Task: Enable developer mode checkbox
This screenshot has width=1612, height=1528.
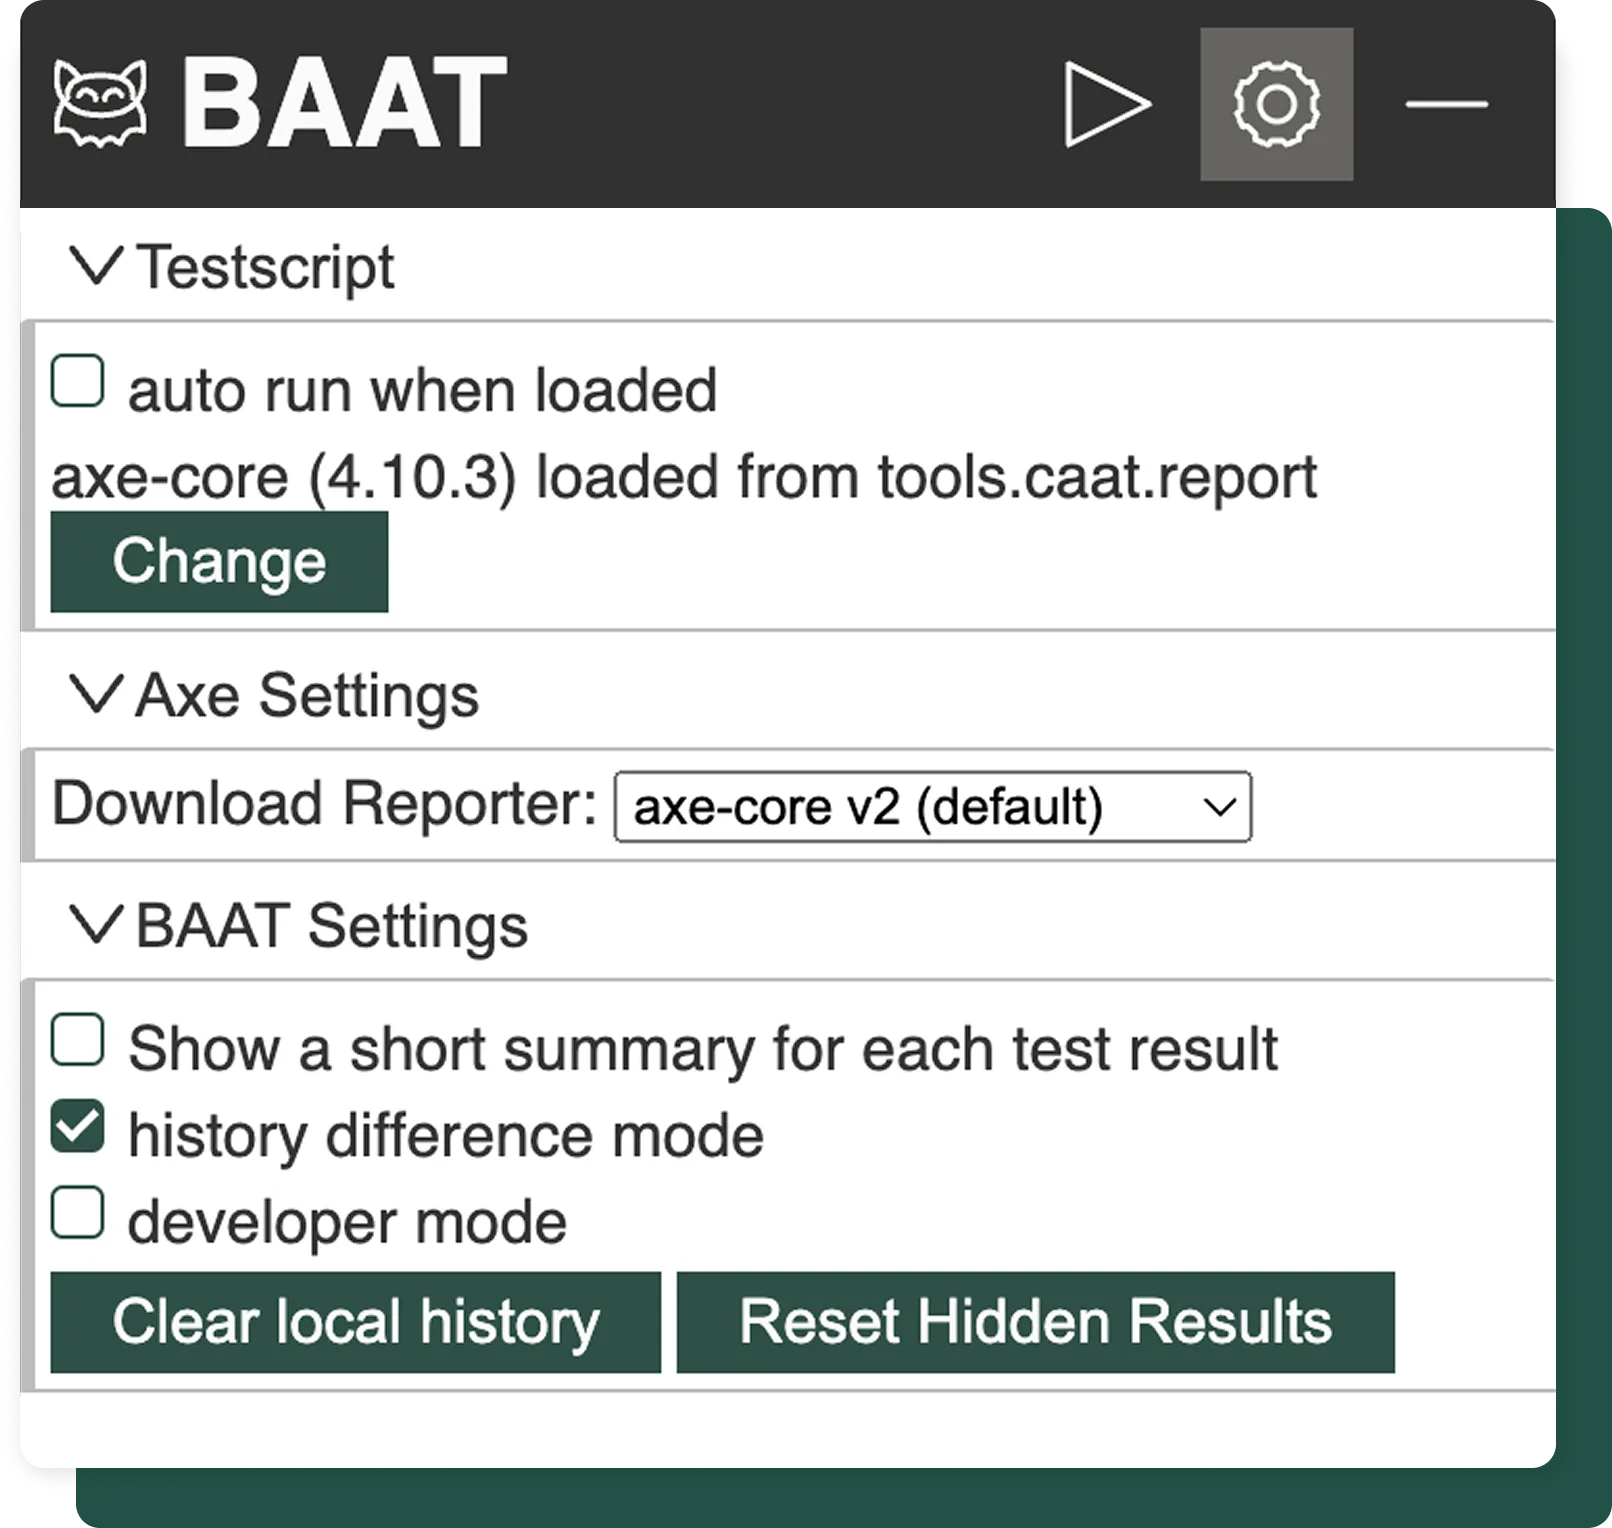Action: [x=78, y=1213]
